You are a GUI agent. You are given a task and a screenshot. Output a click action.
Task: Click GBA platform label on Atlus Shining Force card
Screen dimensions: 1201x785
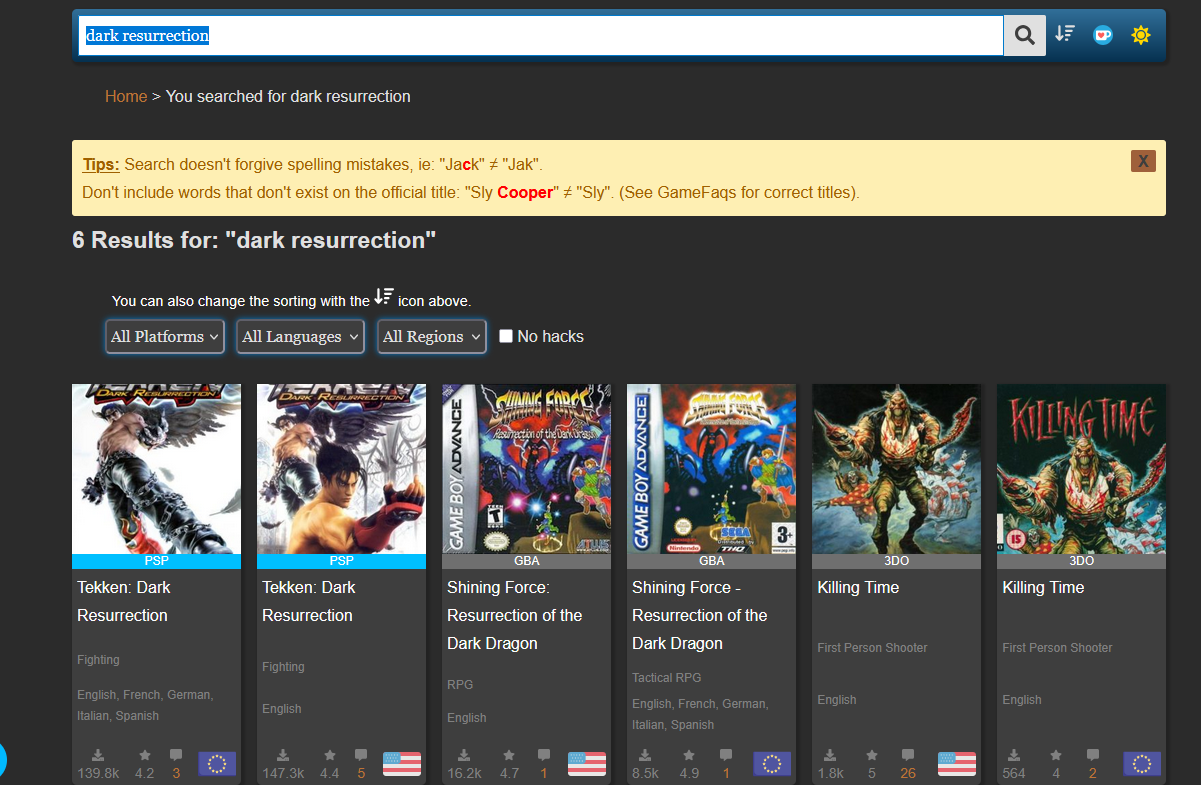[526, 561]
